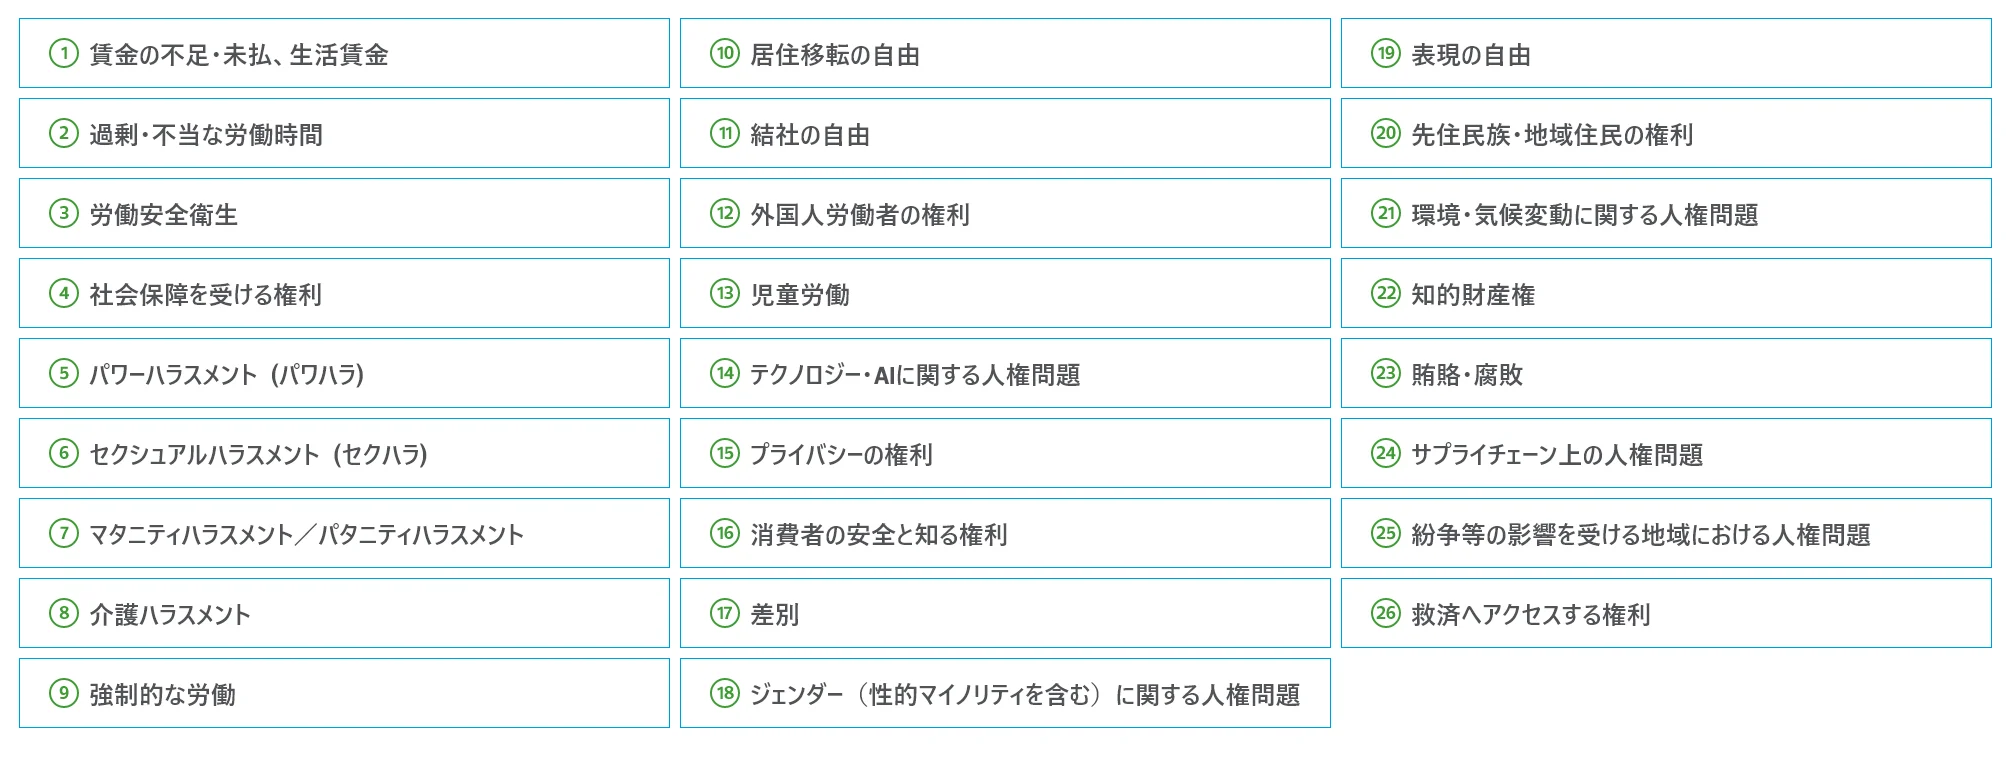The width and height of the screenshot is (2006, 765).
Task: Select the 労働安全衛生 item
Action: click(x=344, y=213)
